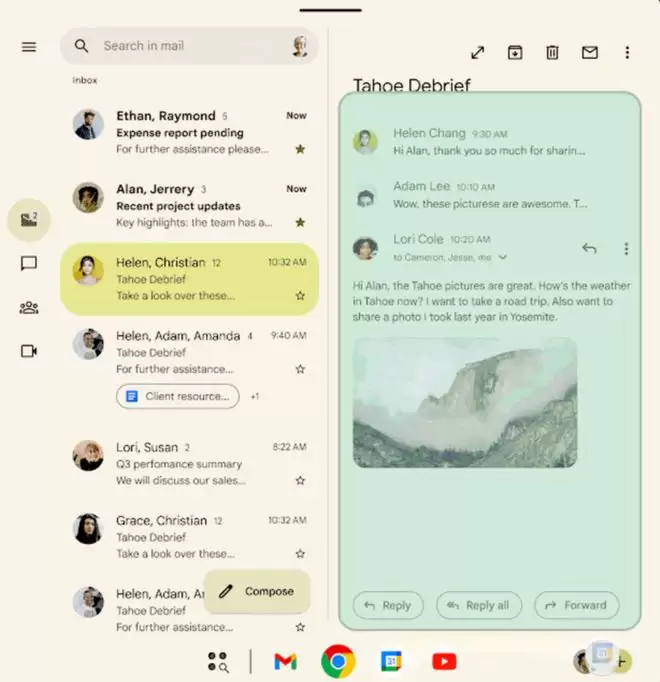Open the hamburger main menu
The width and height of the screenshot is (660, 682).
pyautogui.click(x=29, y=47)
